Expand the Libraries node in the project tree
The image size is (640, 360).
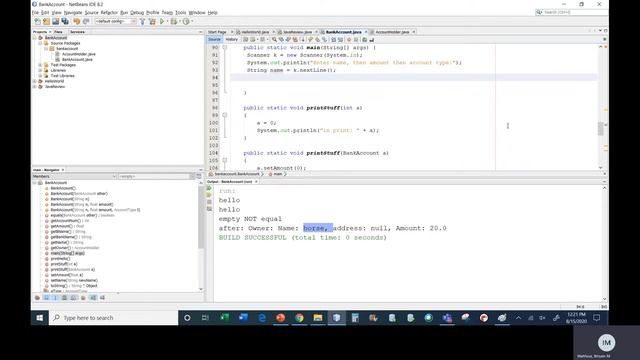pyautogui.click(x=40, y=70)
